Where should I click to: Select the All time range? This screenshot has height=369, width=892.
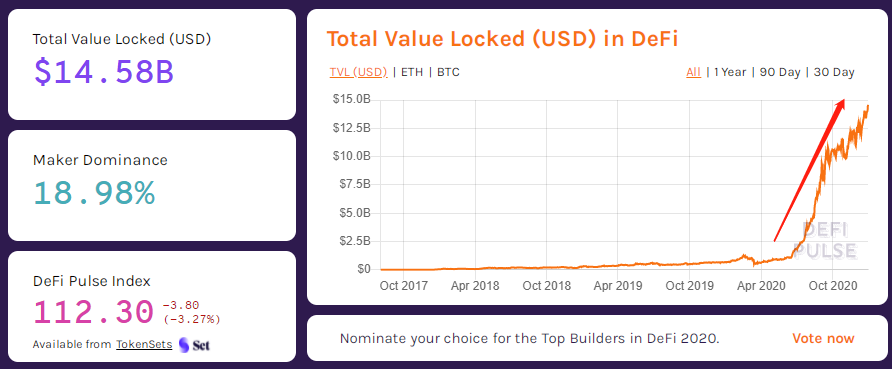point(693,72)
